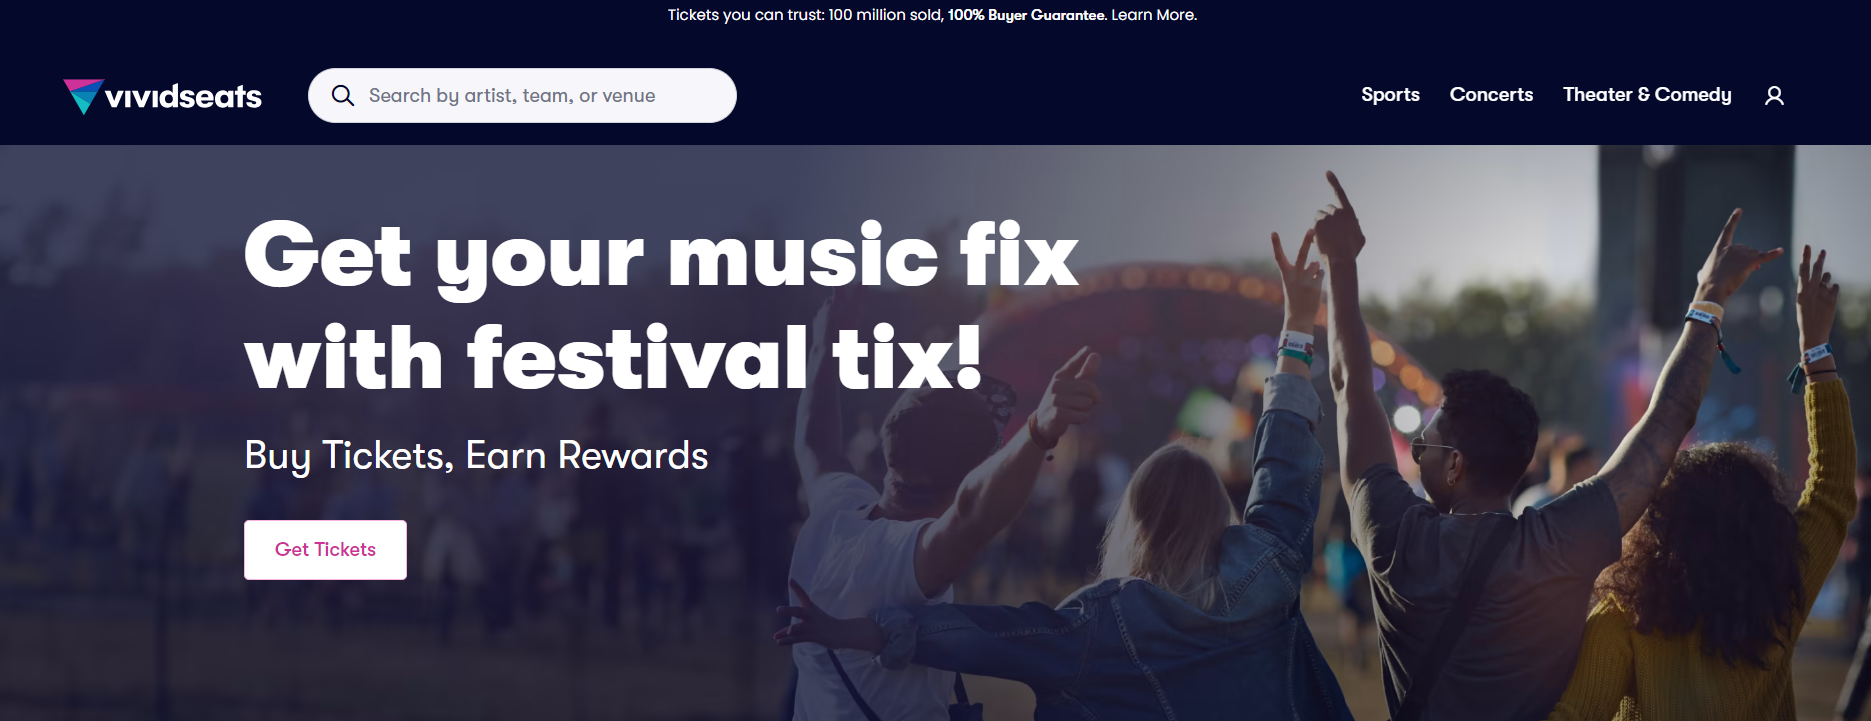Click the "Get your music fix" headline
The height and width of the screenshot is (721, 1871).
coord(661,256)
